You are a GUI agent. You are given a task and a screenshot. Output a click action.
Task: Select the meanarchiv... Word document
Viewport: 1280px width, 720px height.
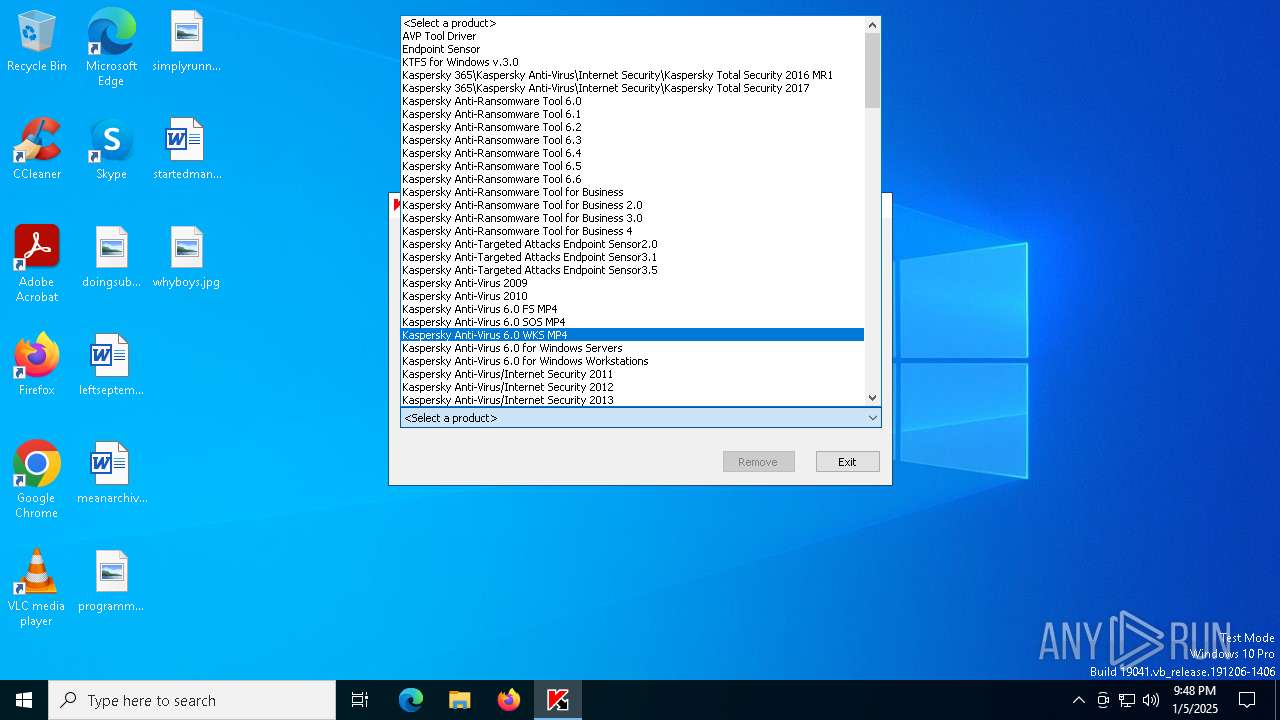tap(111, 474)
